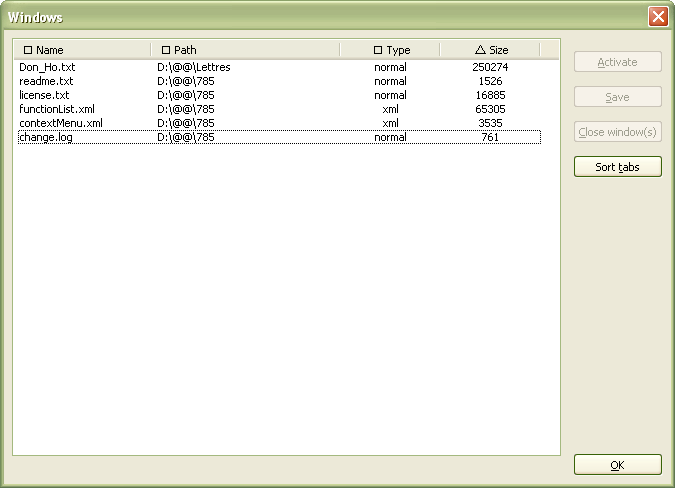Select contextMenu.xml in the list

pos(61,123)
